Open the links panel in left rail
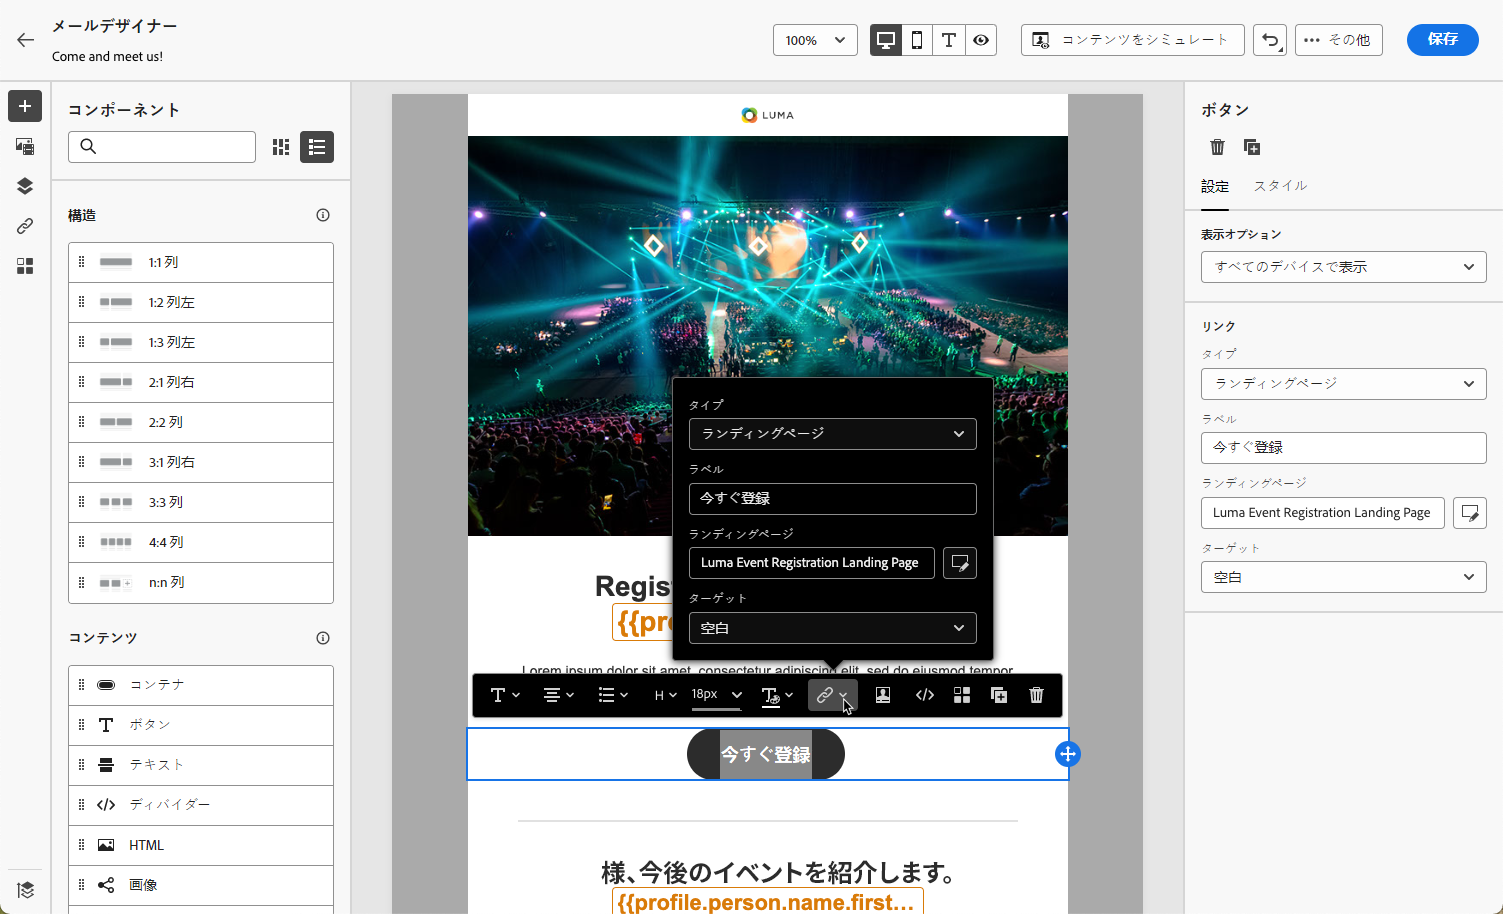1503x914 pixels. point(25,226)
